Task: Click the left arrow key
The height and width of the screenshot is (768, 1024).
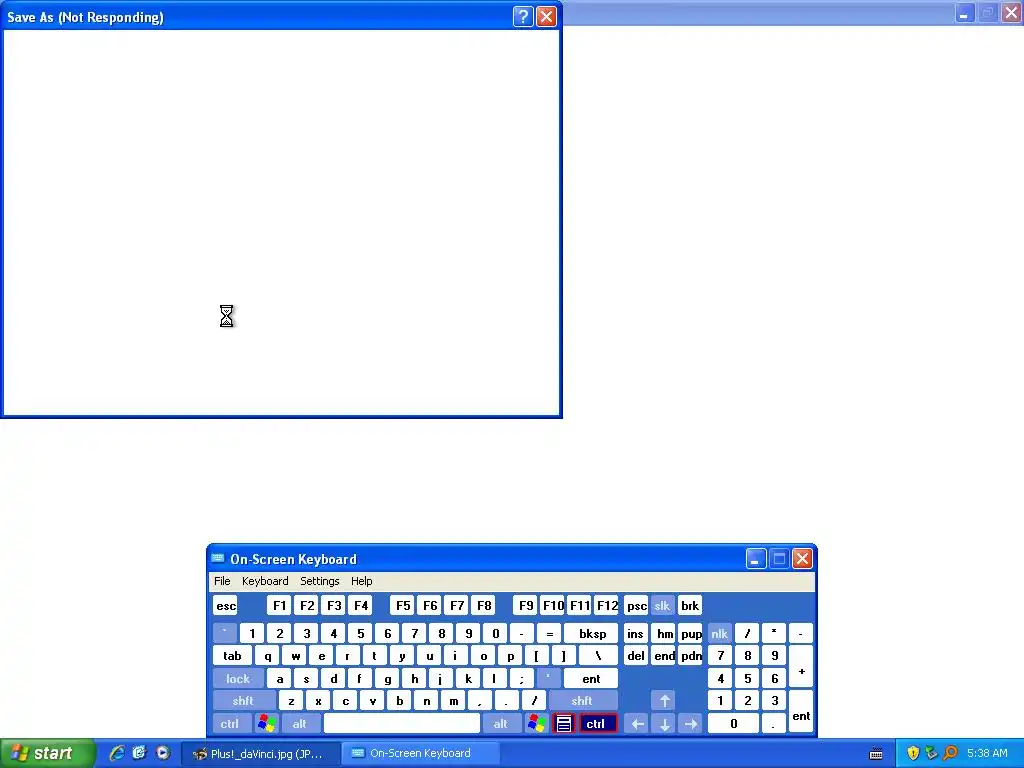Action: pyautogui.click(x=637, y=724)
